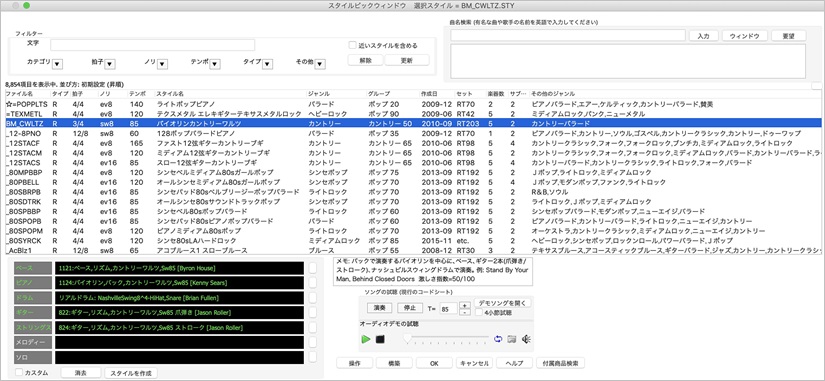This screenshot has width=825, height=381.
Task: Increase tempo with the + stepper
Action: 465,305
